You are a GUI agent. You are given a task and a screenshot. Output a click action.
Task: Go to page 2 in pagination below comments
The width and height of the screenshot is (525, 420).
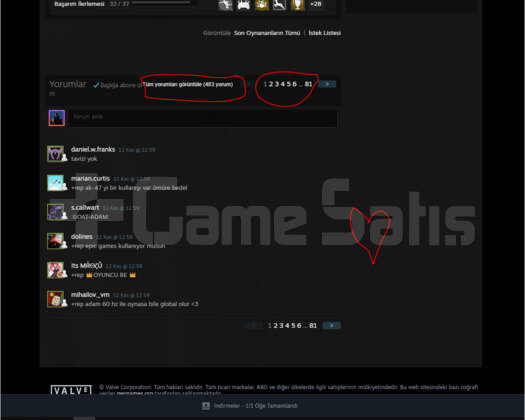(x=276, y=326)
